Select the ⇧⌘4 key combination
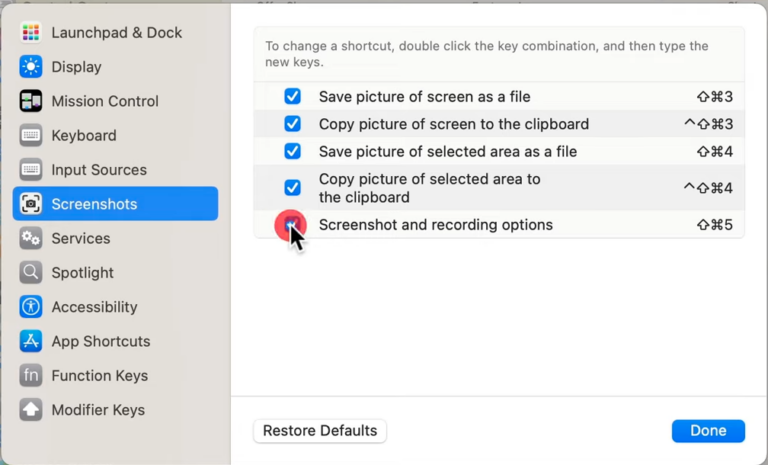This screenshot has height=465, width=768. click(x=715, y=151)
